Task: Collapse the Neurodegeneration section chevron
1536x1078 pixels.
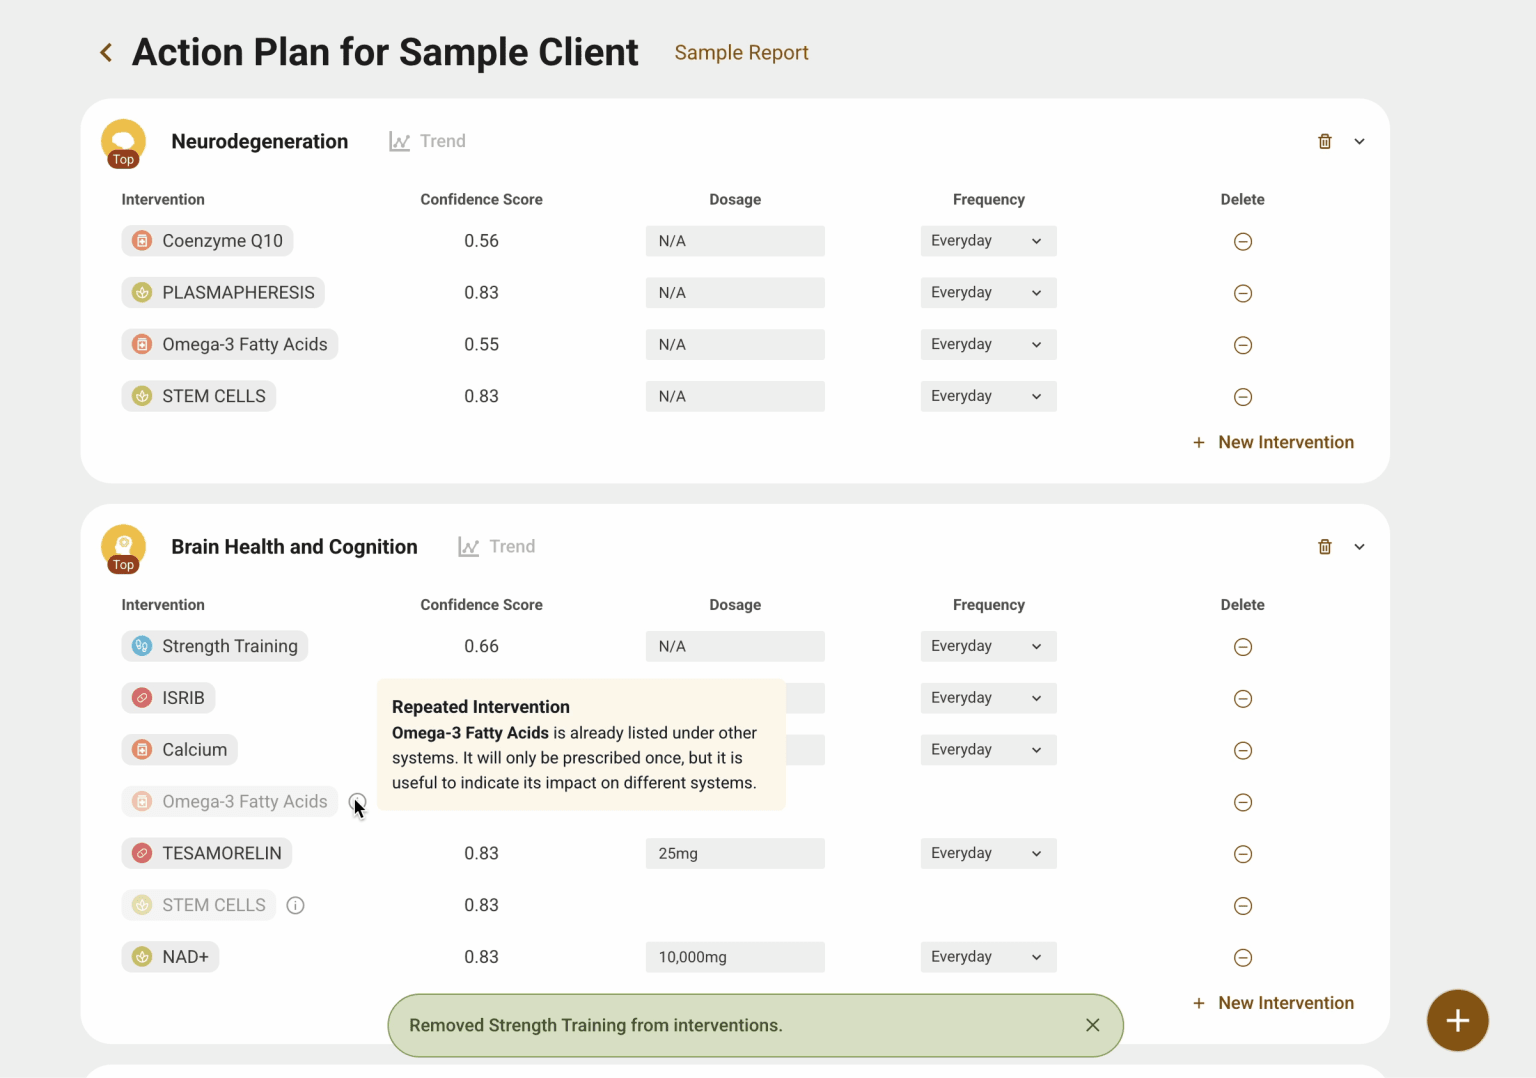Action: [1359, 142]
